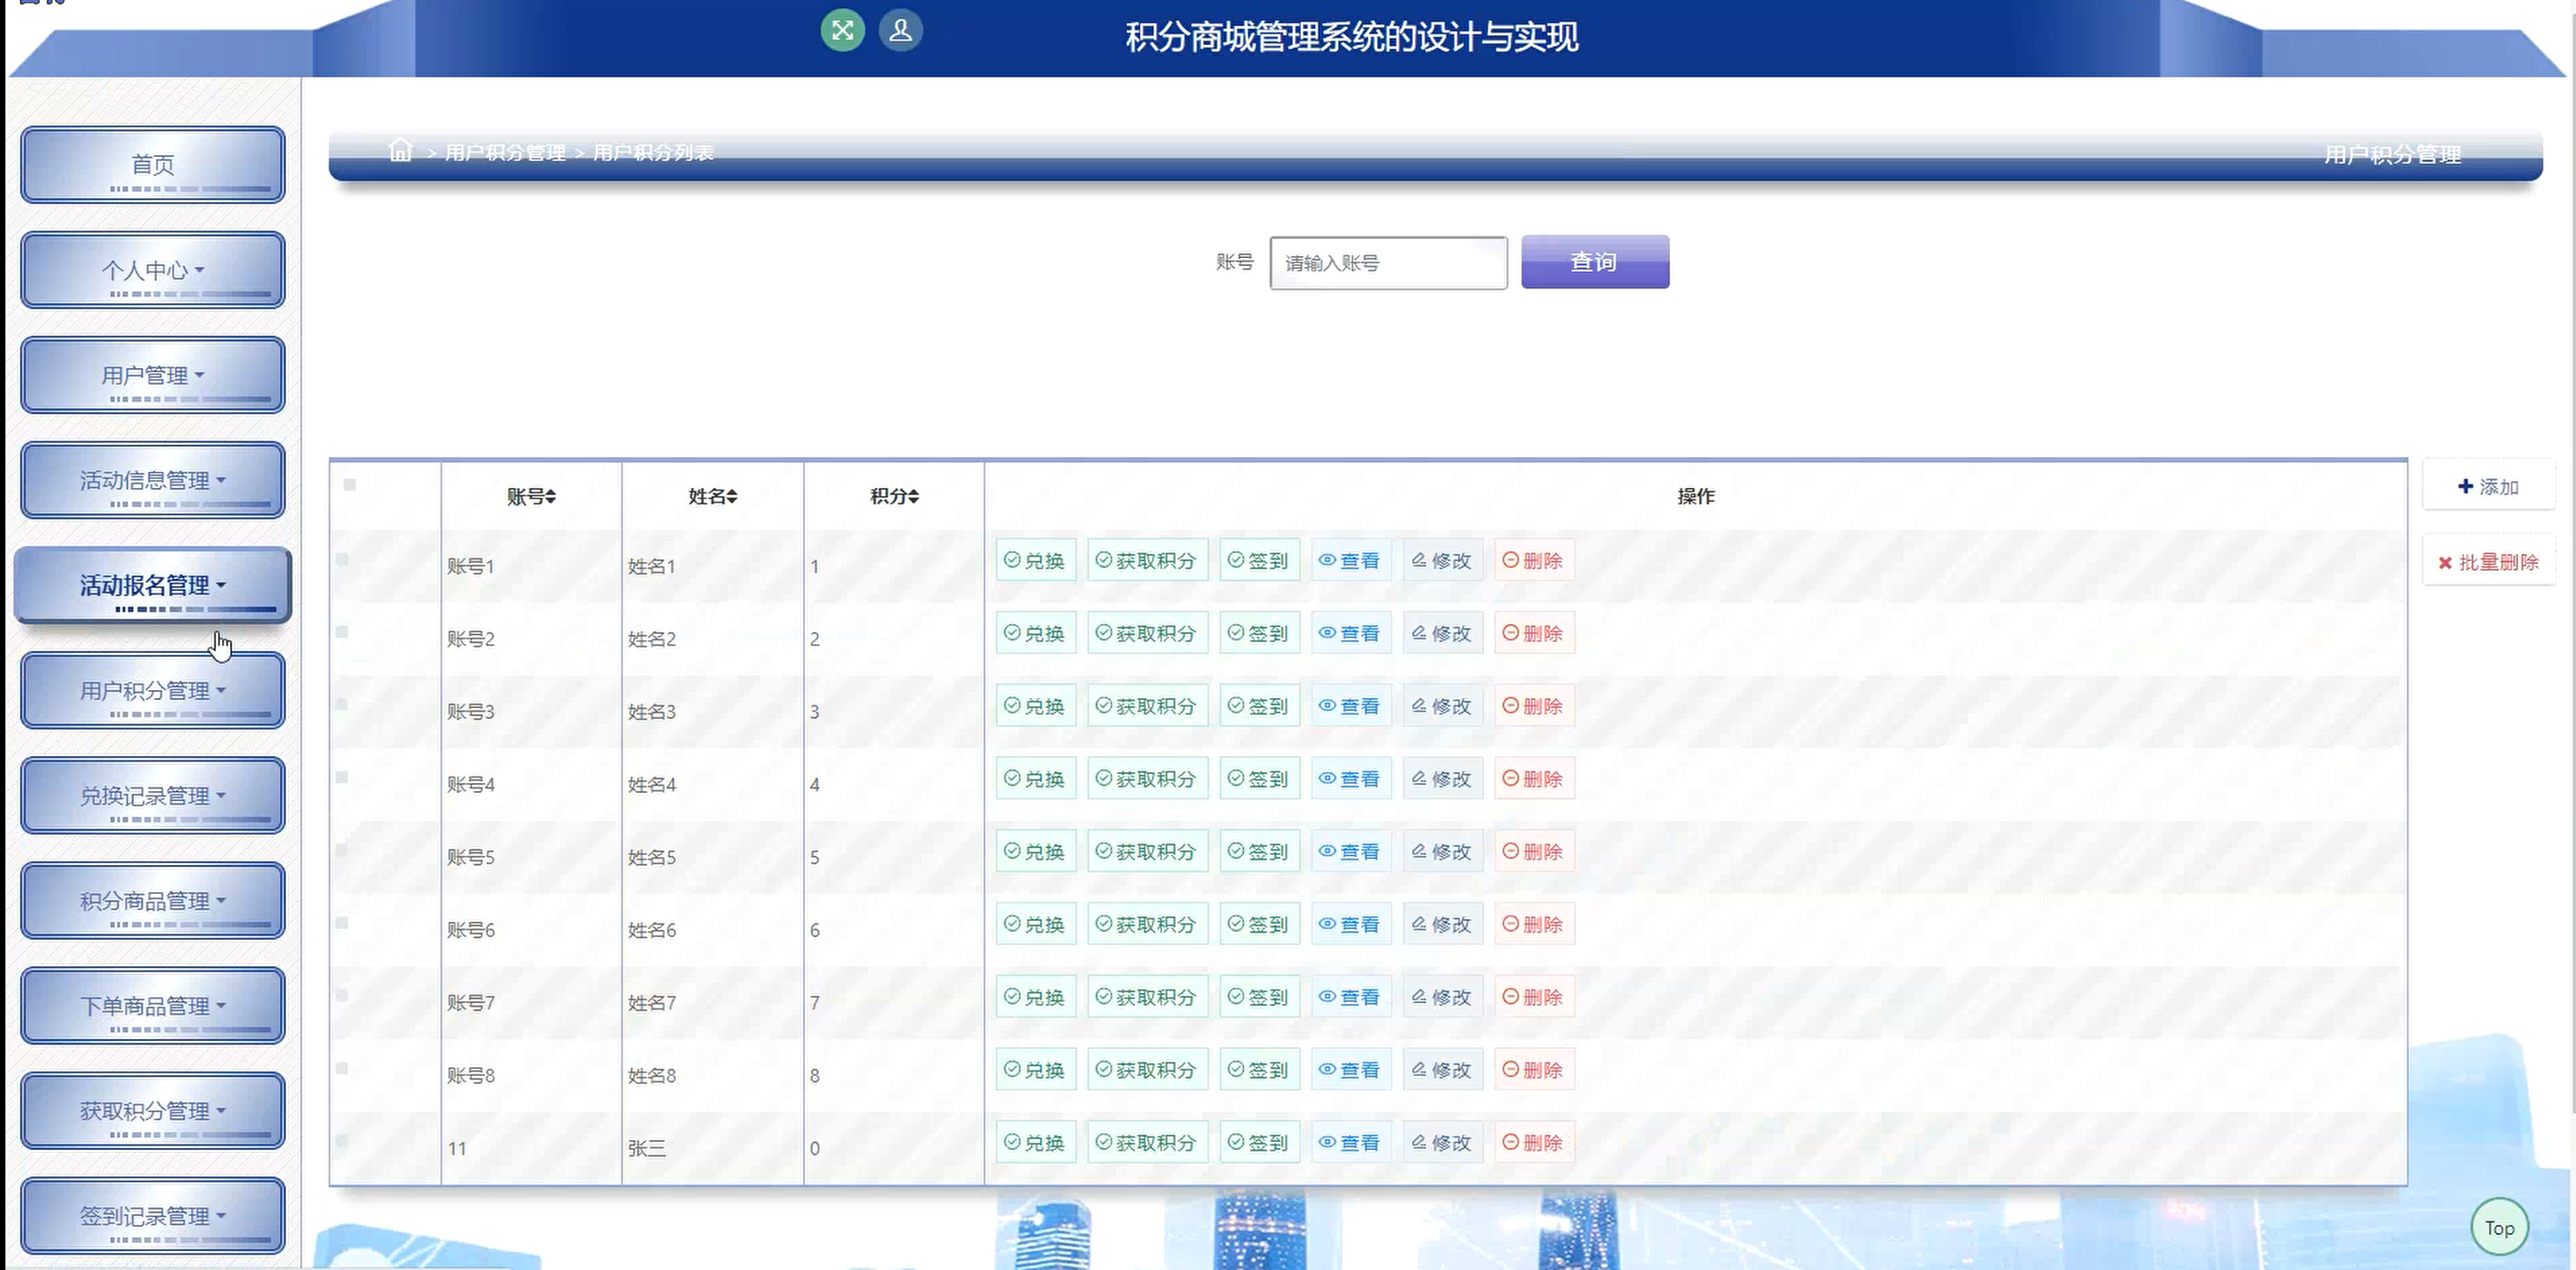Sort table by 姓名 column header
The image size is (2576, 1270).
click(713, 496)
